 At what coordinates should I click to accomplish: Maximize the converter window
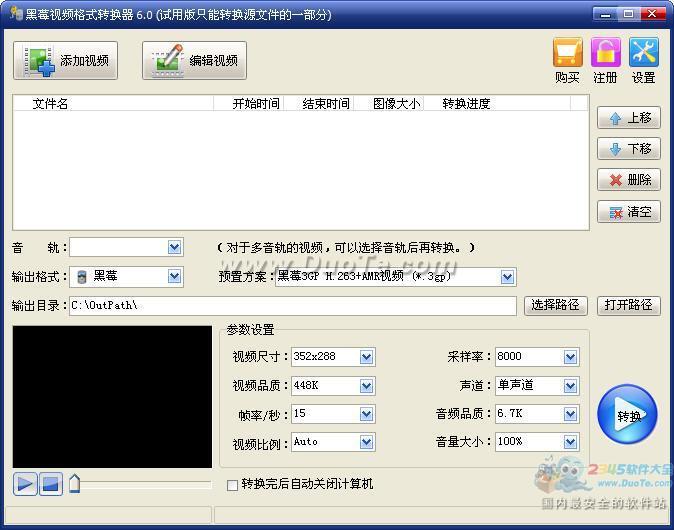[x=628, y=14]
